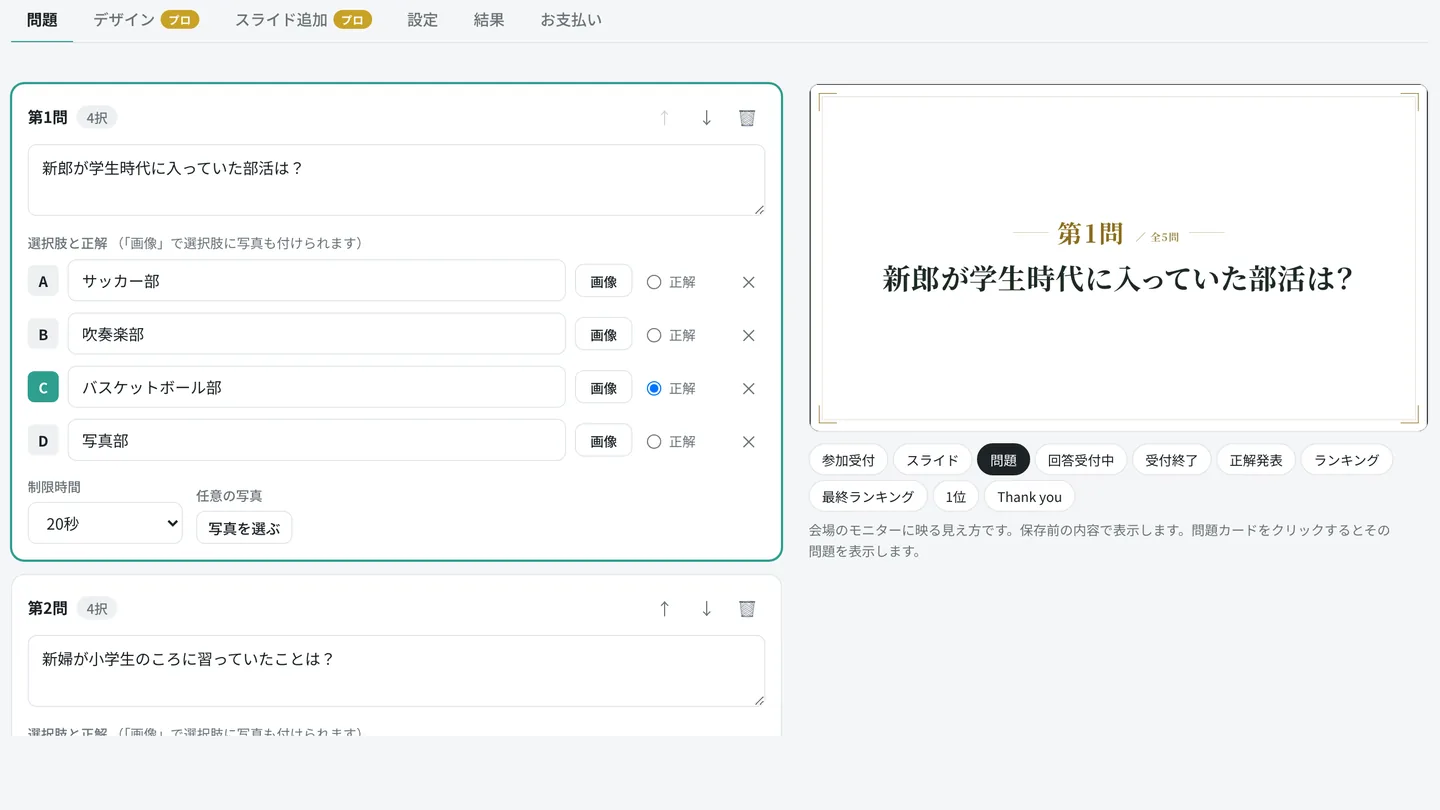Image resolution: width=1440 pixels, height=810 pixels.
Task: Add image to choice 吹奏楽部
Action: click(603, 335)
